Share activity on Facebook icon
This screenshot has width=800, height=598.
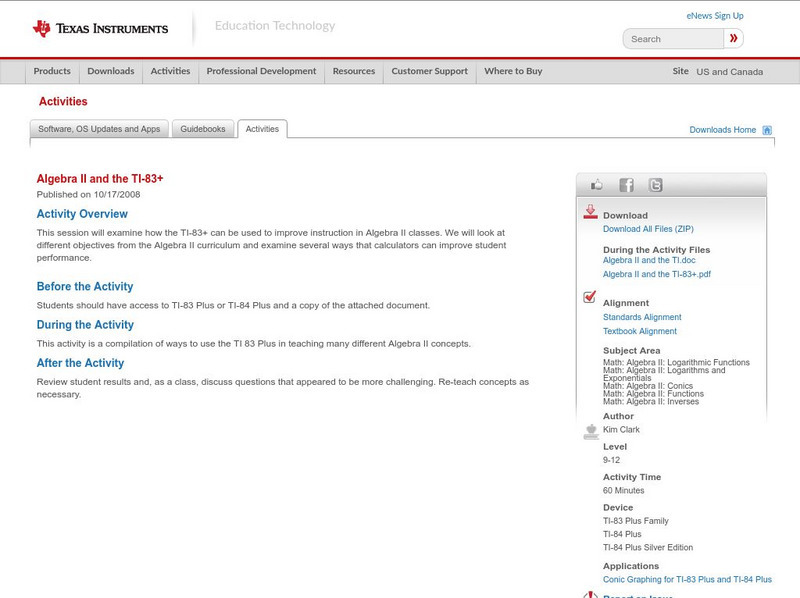point(626,185)
